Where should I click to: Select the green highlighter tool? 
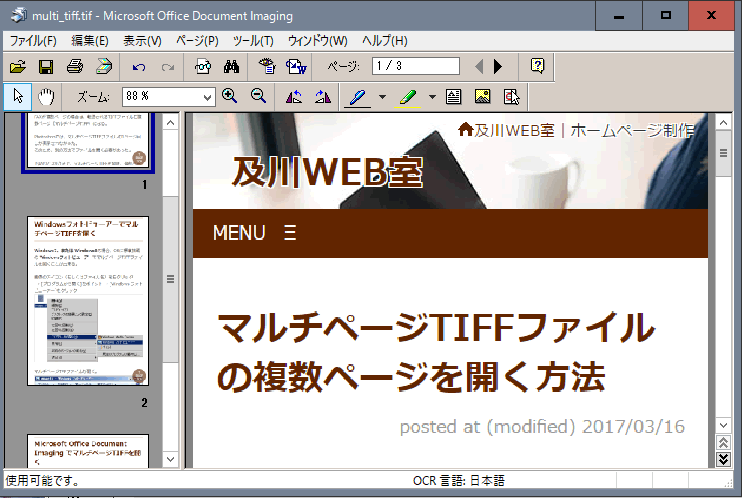[408, 98]
